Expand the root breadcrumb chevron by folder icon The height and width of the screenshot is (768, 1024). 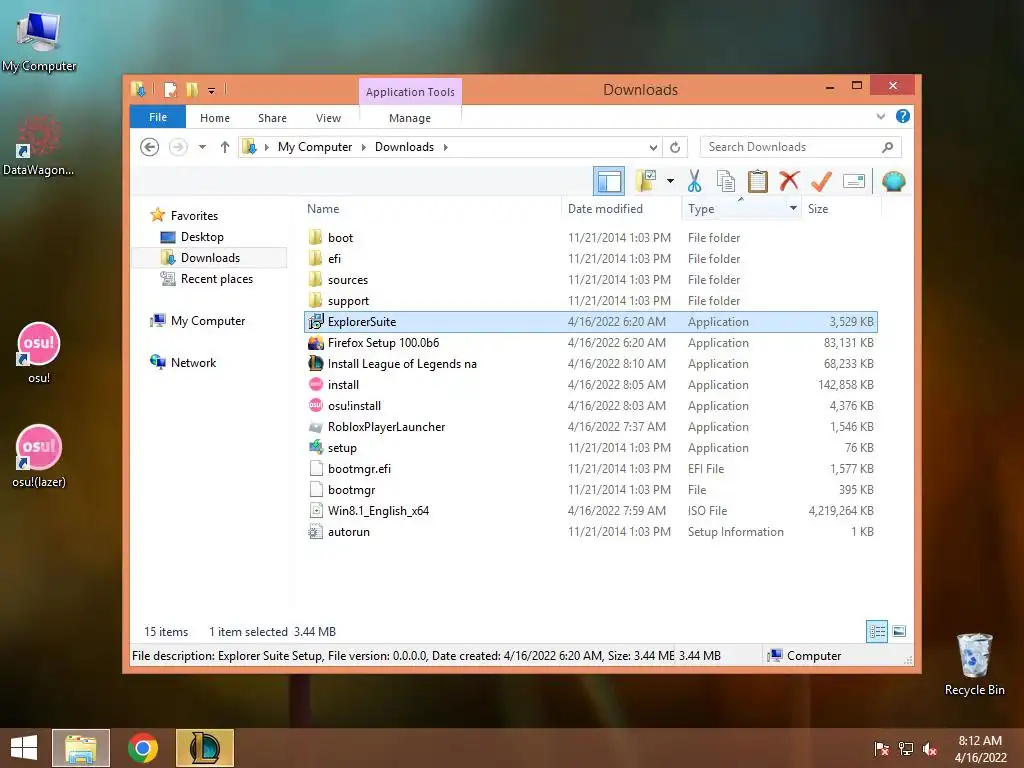pos(266,147)
